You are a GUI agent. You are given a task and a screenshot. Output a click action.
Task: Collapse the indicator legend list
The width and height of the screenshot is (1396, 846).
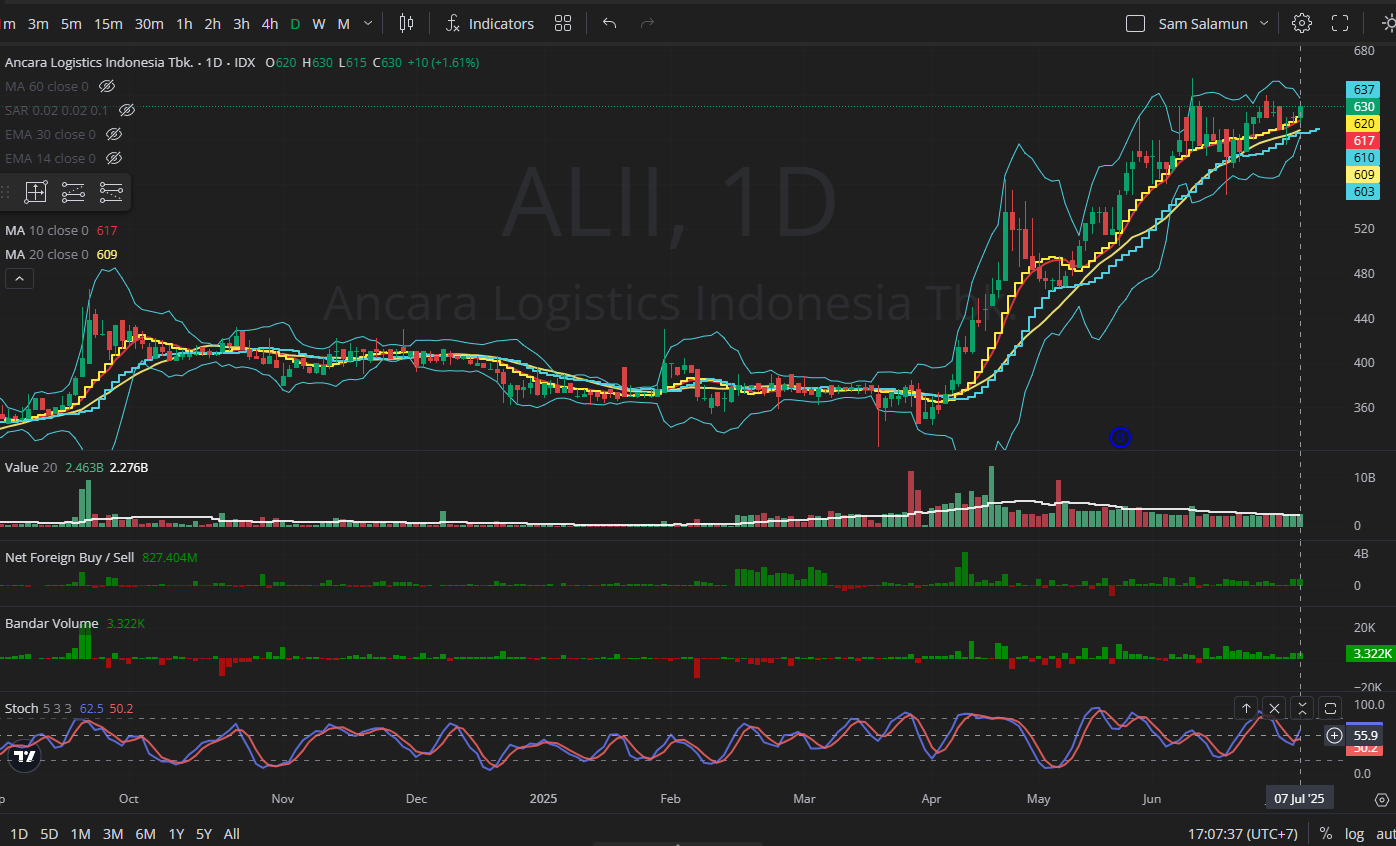20,279
